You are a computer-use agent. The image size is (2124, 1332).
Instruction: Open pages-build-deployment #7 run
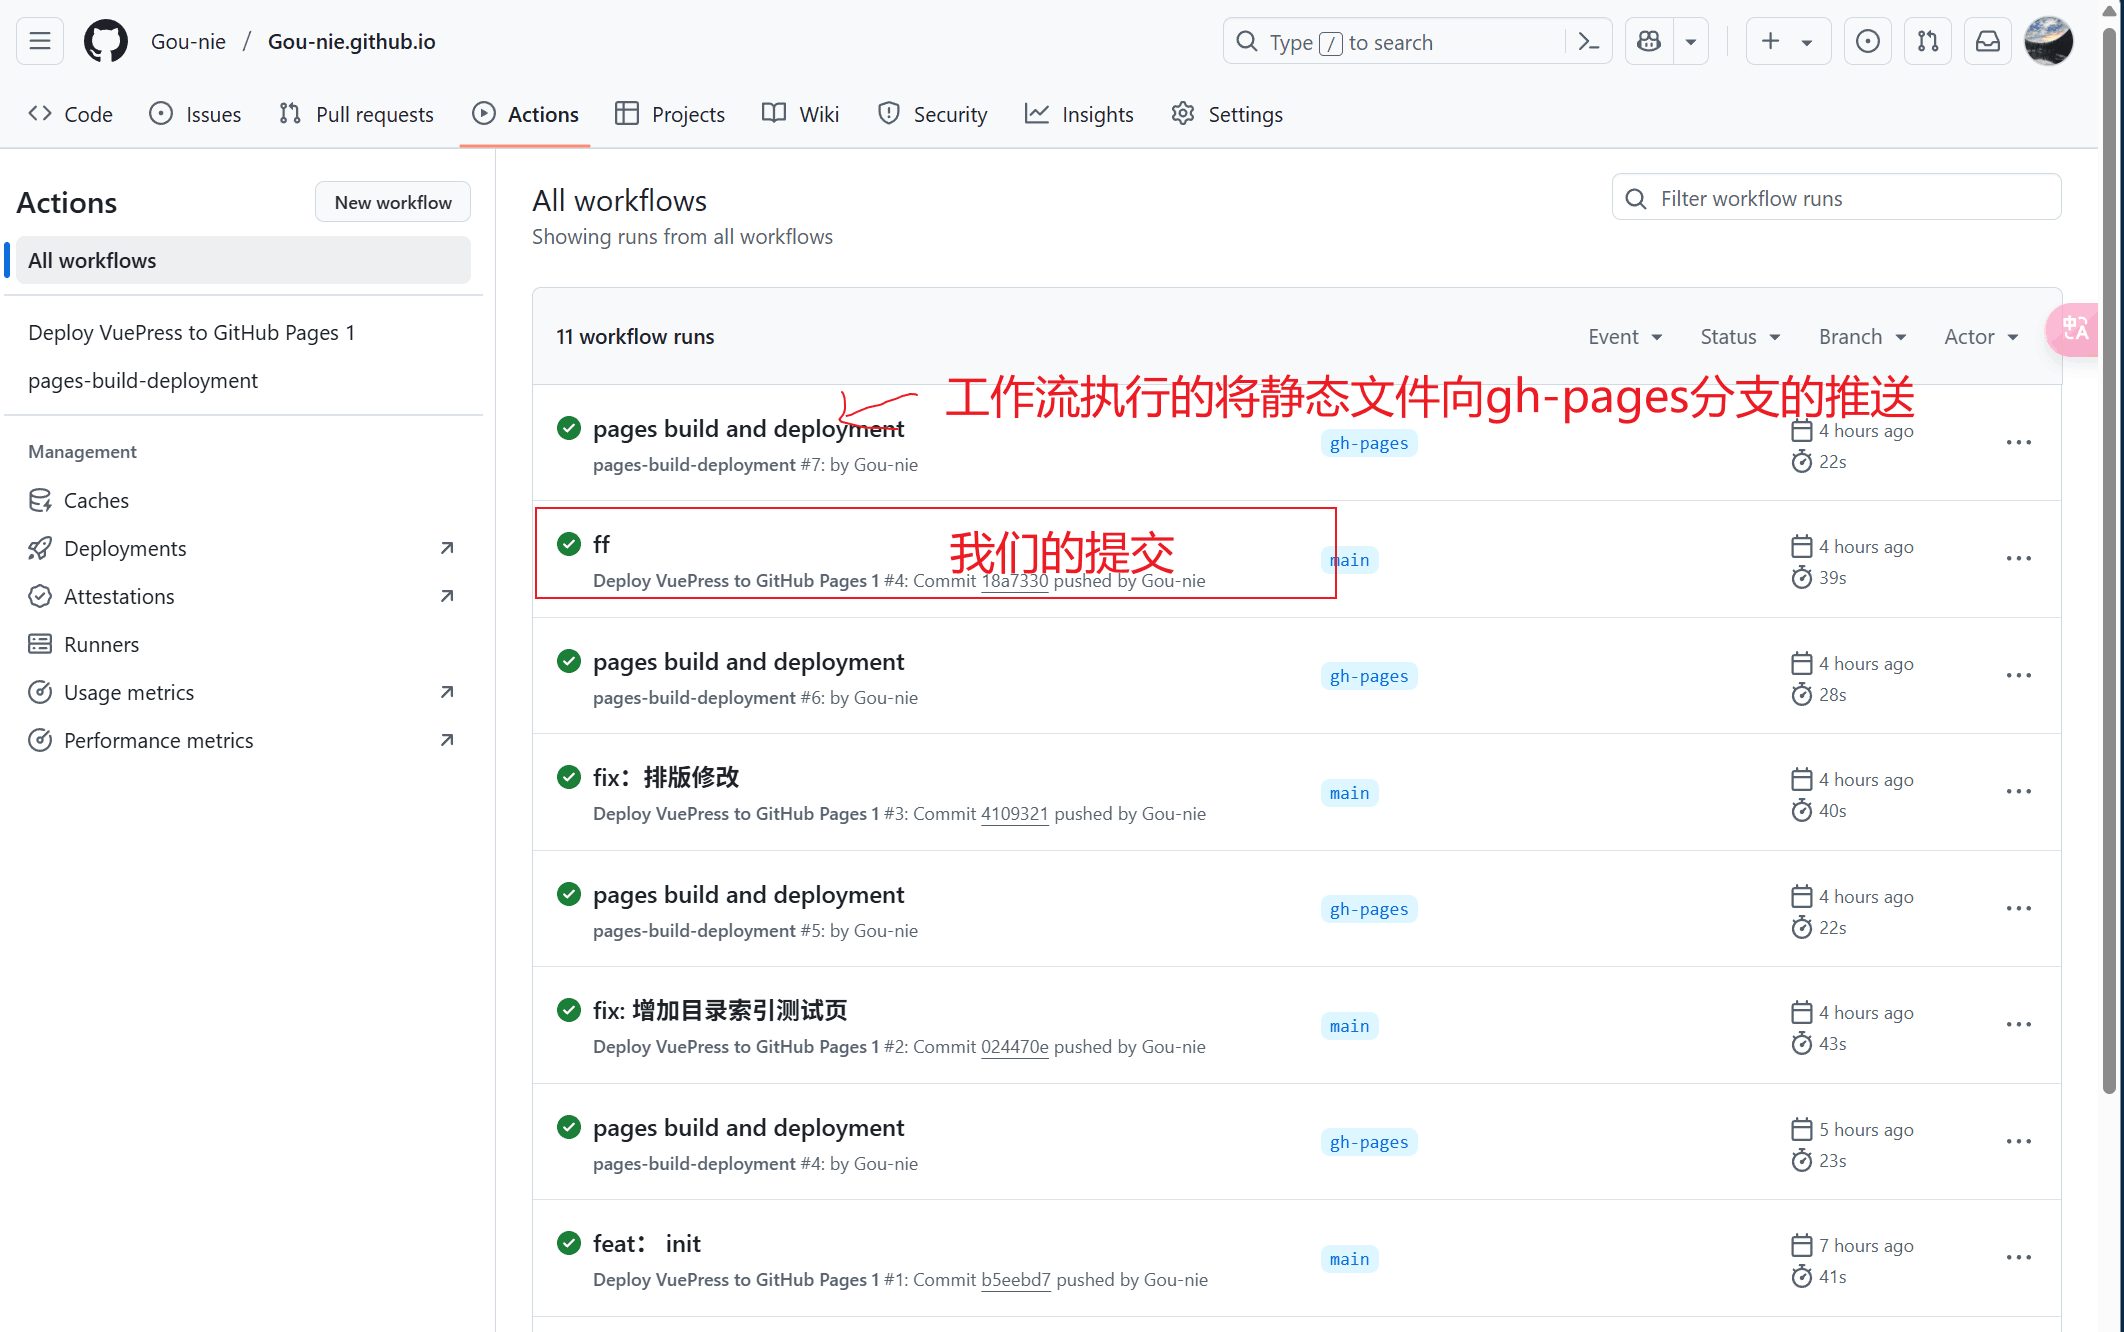(x=748, y=429)
